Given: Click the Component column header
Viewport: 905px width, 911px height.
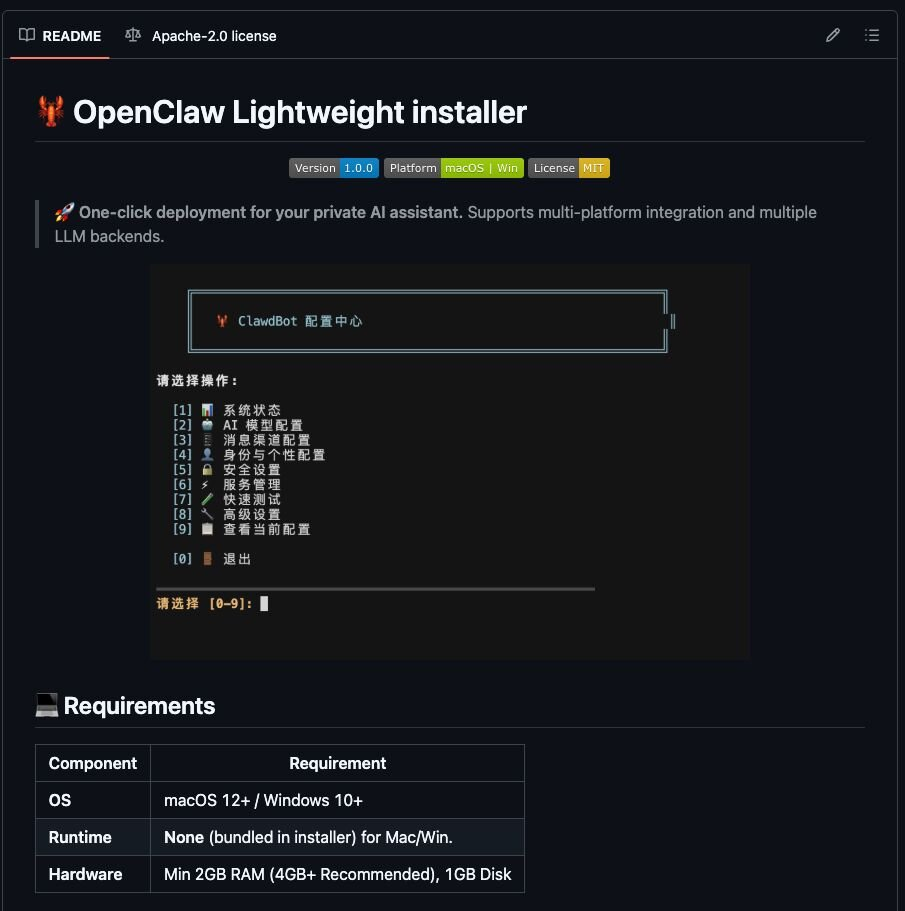Looking at the screenshot, I should pos(93,763).
